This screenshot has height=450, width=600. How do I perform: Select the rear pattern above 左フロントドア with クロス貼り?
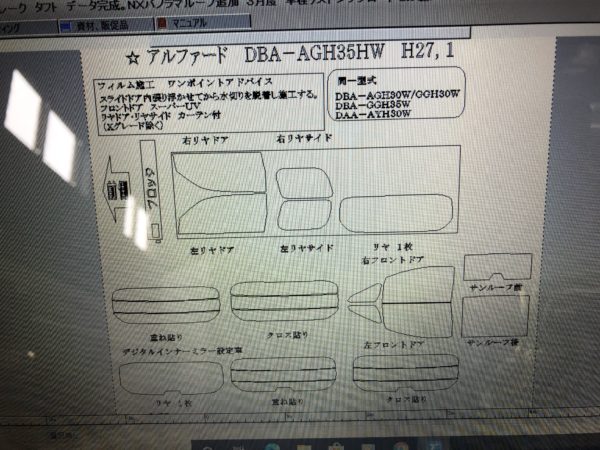tap(284, 301)
